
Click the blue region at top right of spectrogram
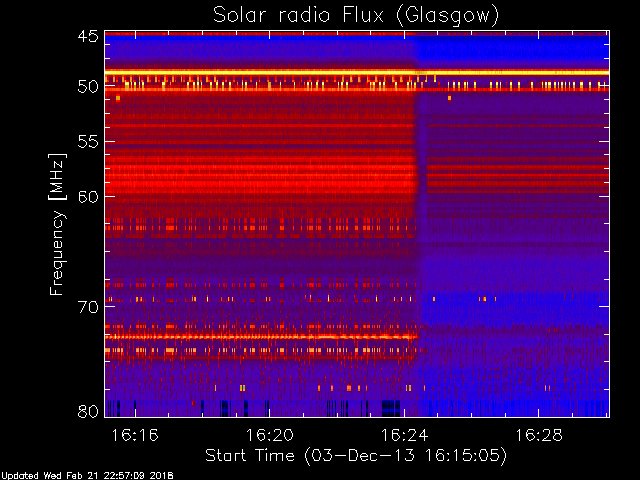(x=512, y=51)
